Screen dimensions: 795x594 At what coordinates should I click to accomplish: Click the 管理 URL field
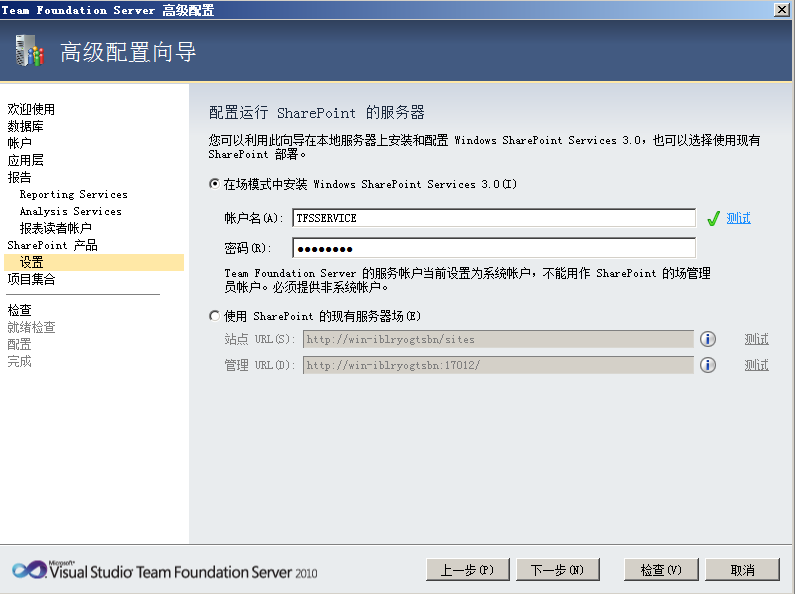click(498, 365)
